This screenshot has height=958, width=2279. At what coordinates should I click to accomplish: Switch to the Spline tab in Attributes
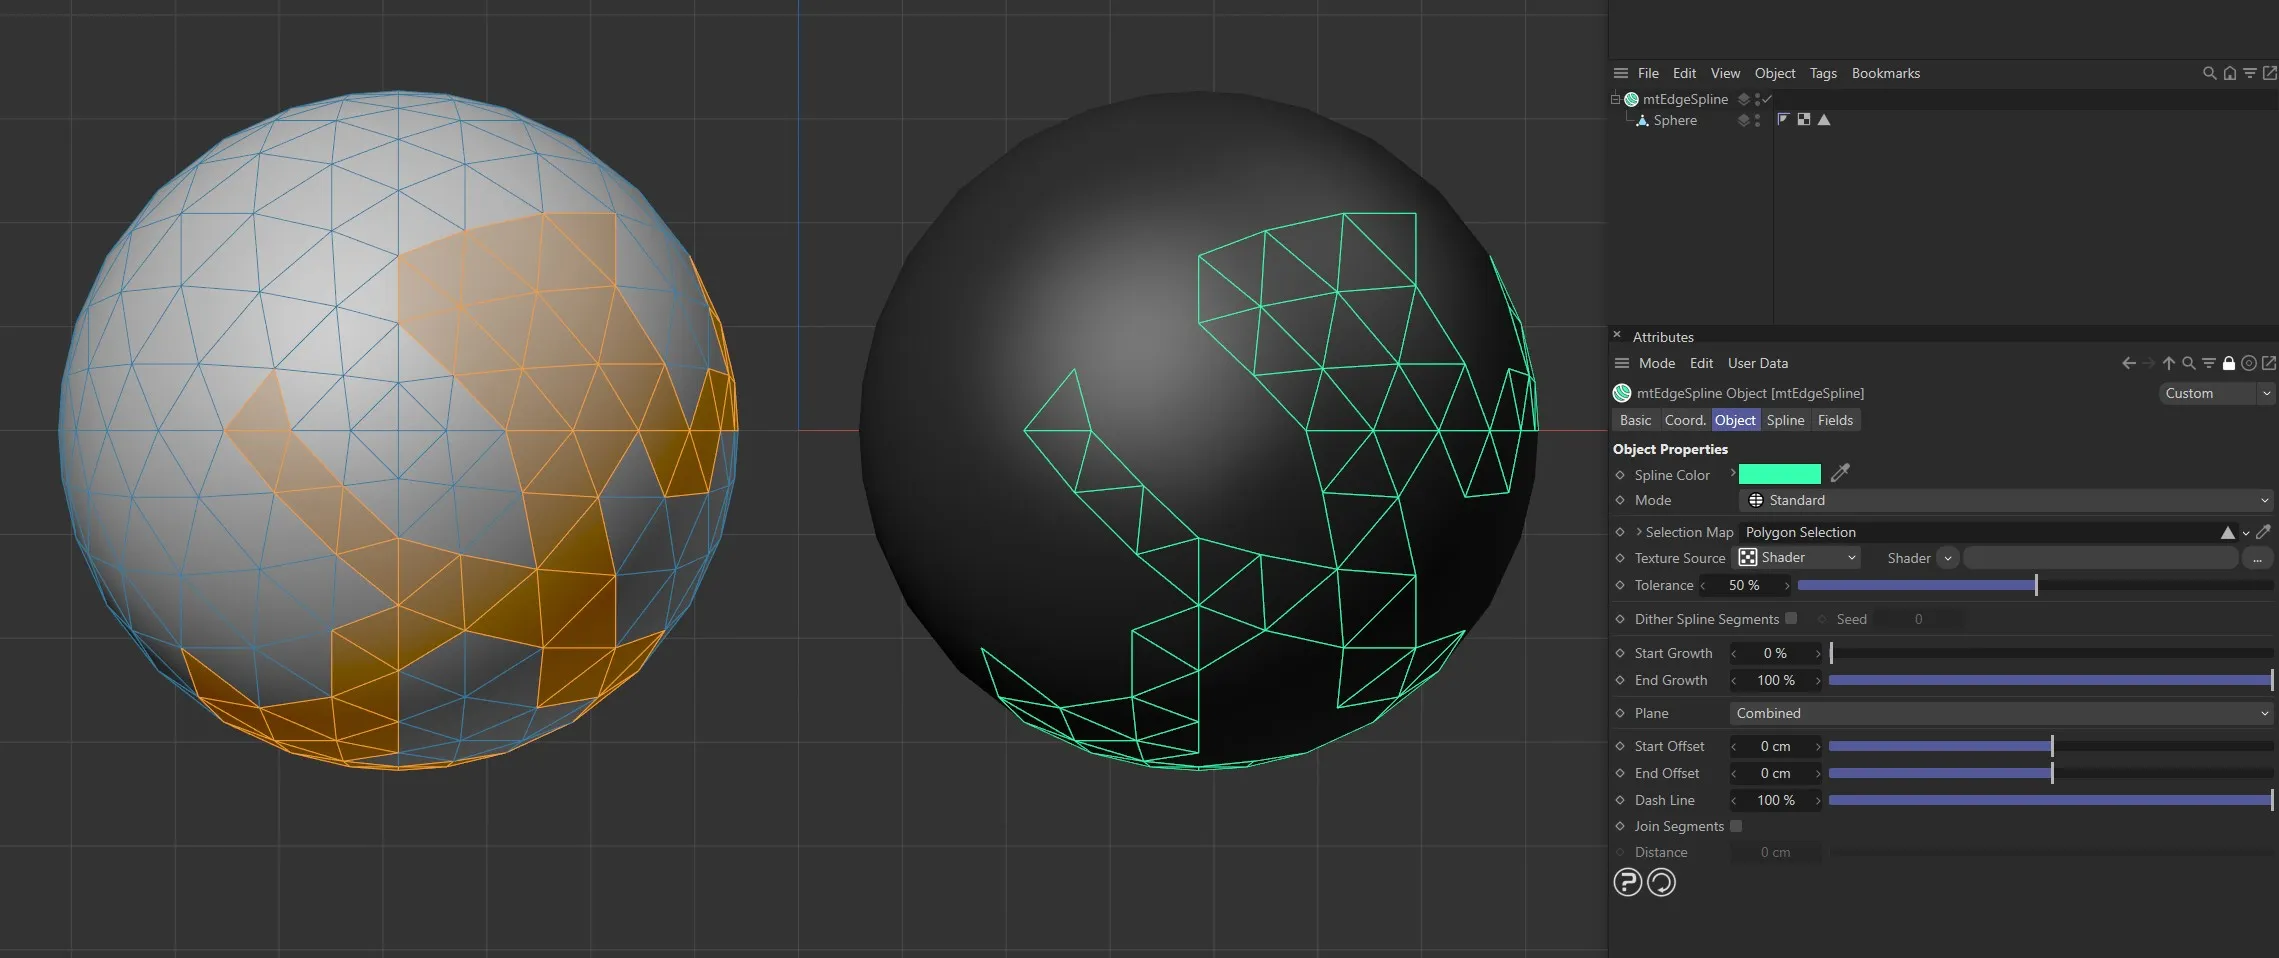tap(1785, 420)
